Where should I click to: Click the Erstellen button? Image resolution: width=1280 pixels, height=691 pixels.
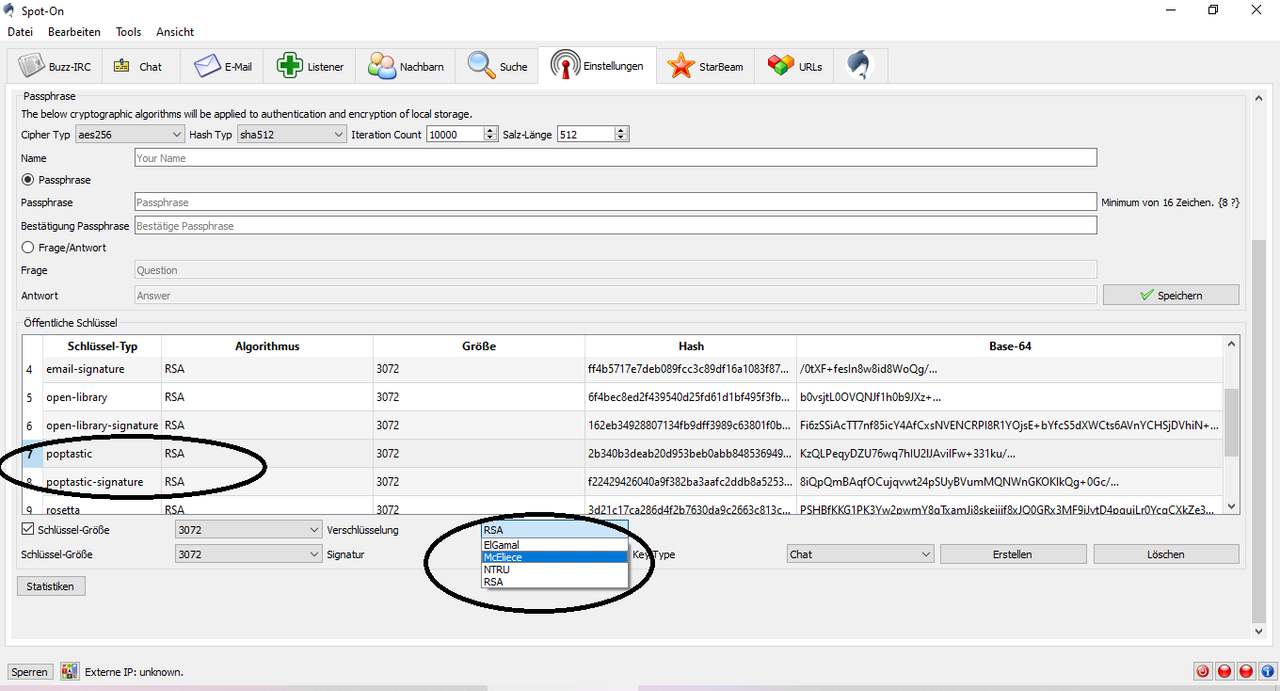1012,554
